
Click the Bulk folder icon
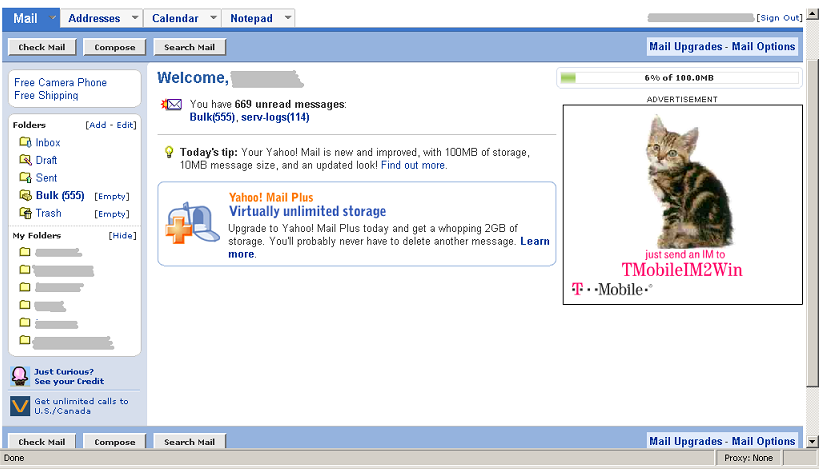[25, 195]
